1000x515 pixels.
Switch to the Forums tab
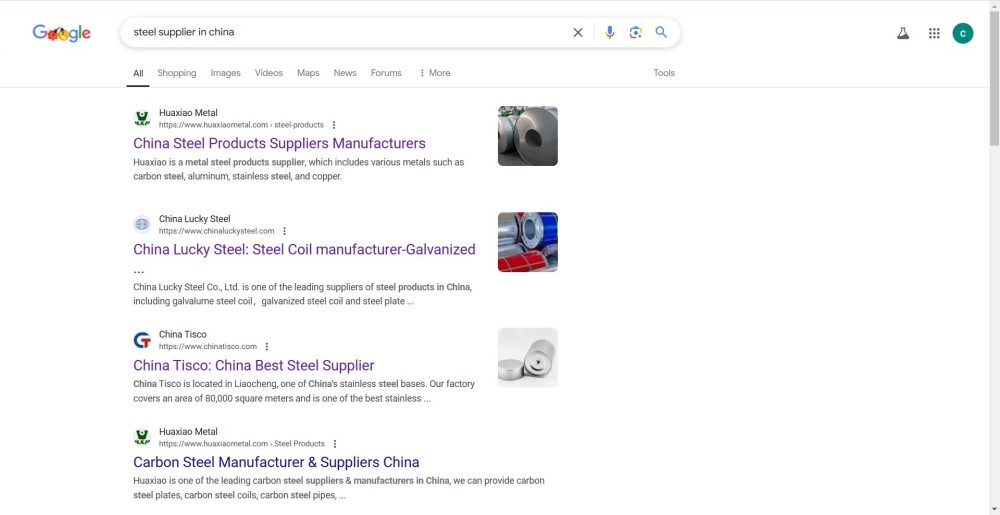point(386,73)
